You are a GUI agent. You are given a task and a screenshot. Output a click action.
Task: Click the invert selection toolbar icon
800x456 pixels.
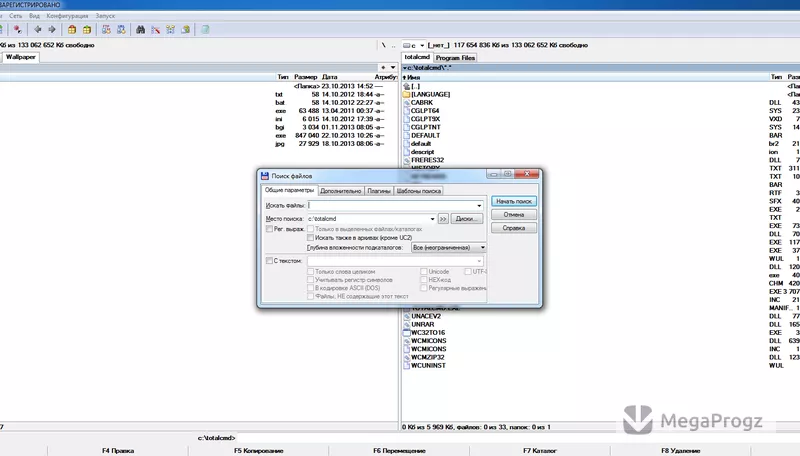[18, 30]
